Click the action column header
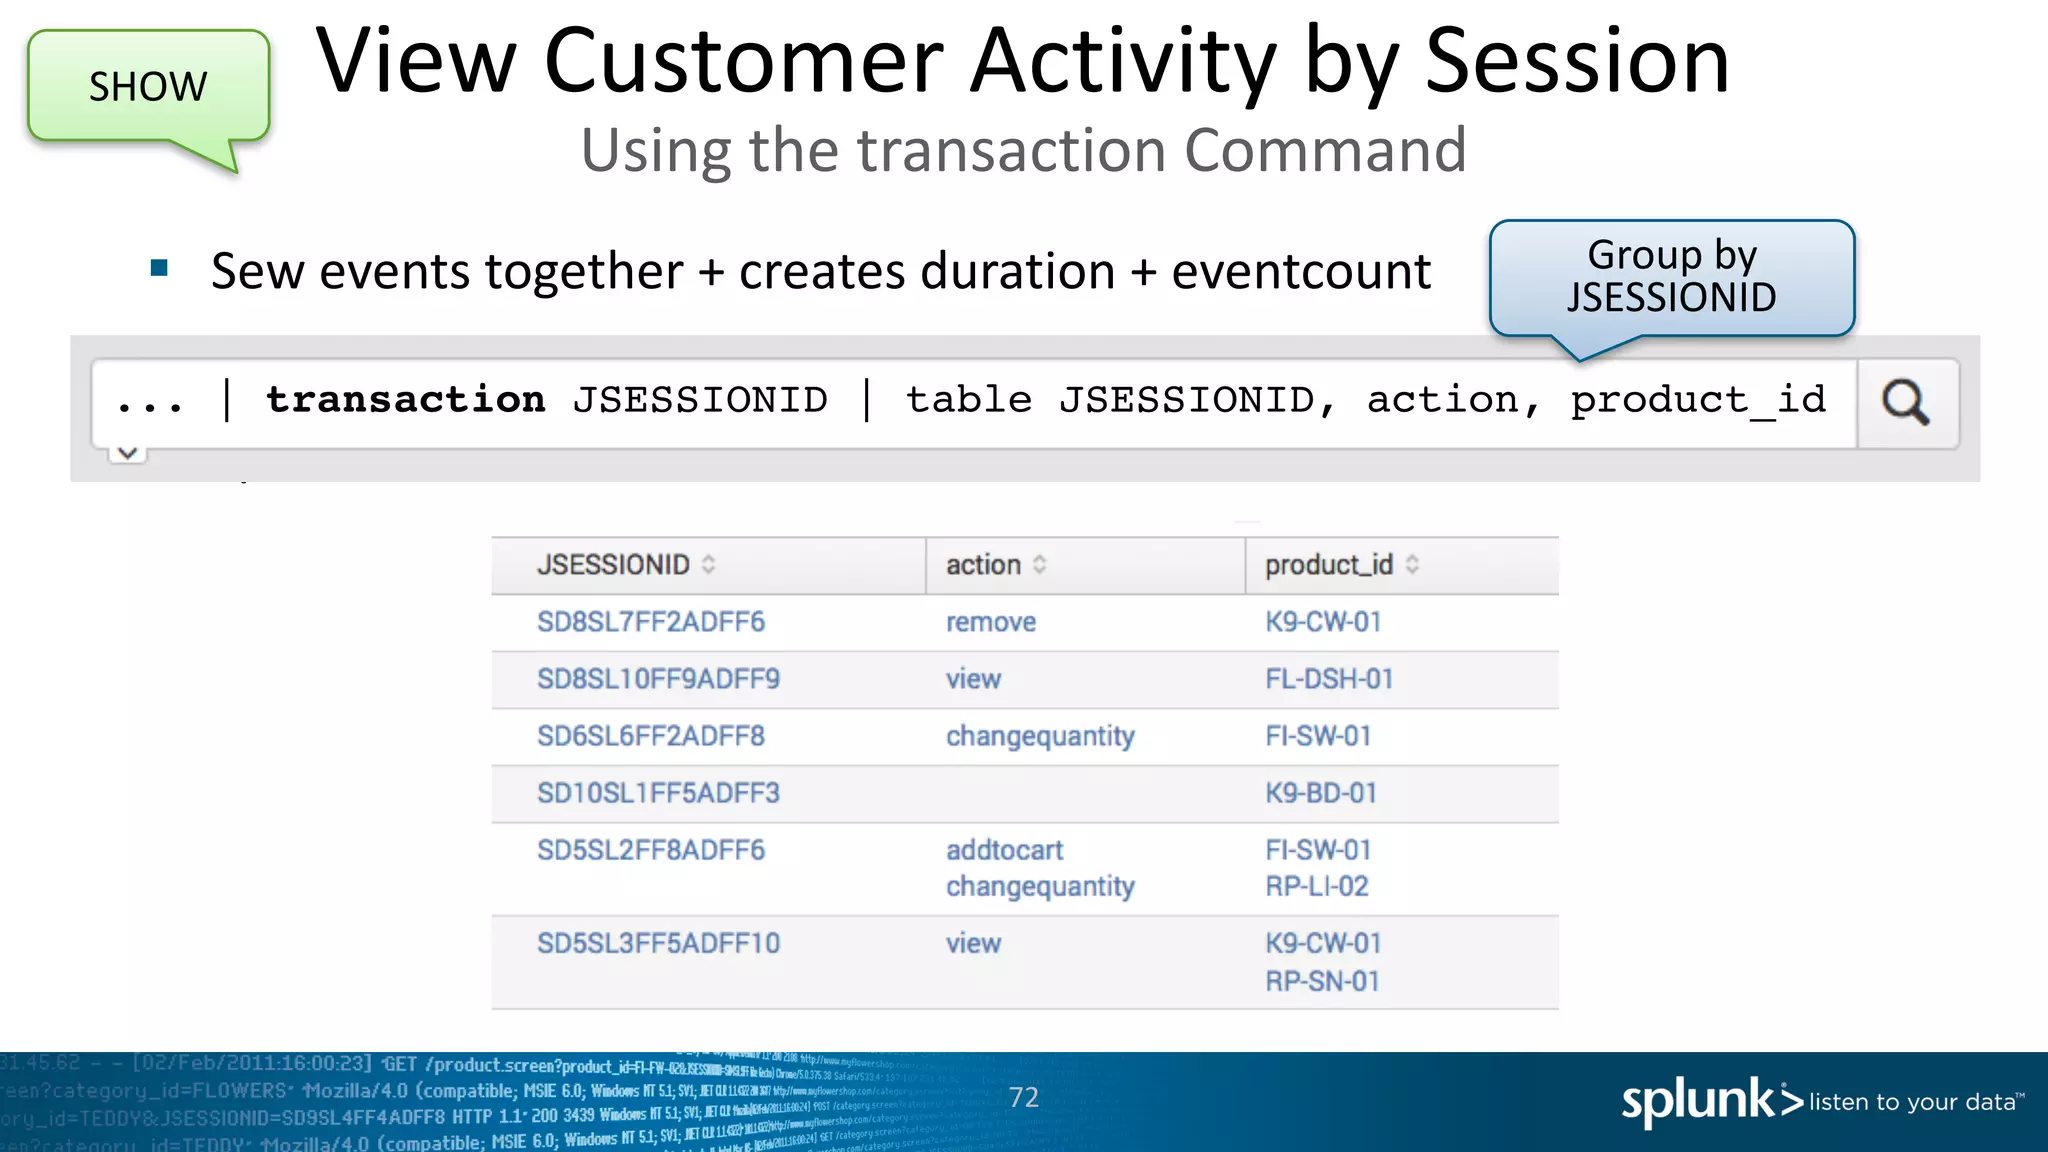This screenshot has width=2048, height=1152. (x=983, y=565)
